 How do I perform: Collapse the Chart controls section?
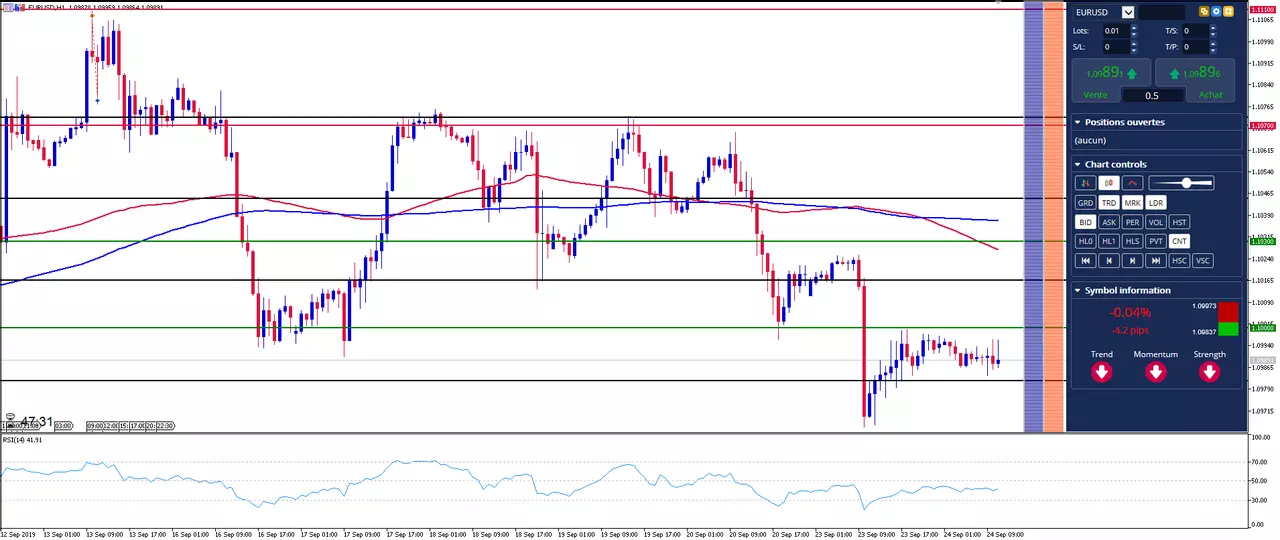[x=1078, y=164]
